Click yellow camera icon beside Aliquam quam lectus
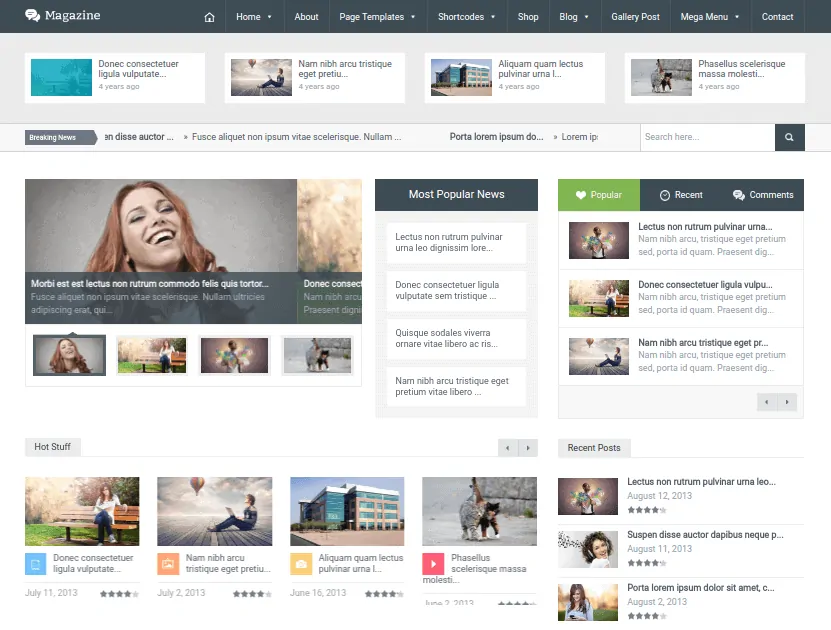 click(301, 564)
